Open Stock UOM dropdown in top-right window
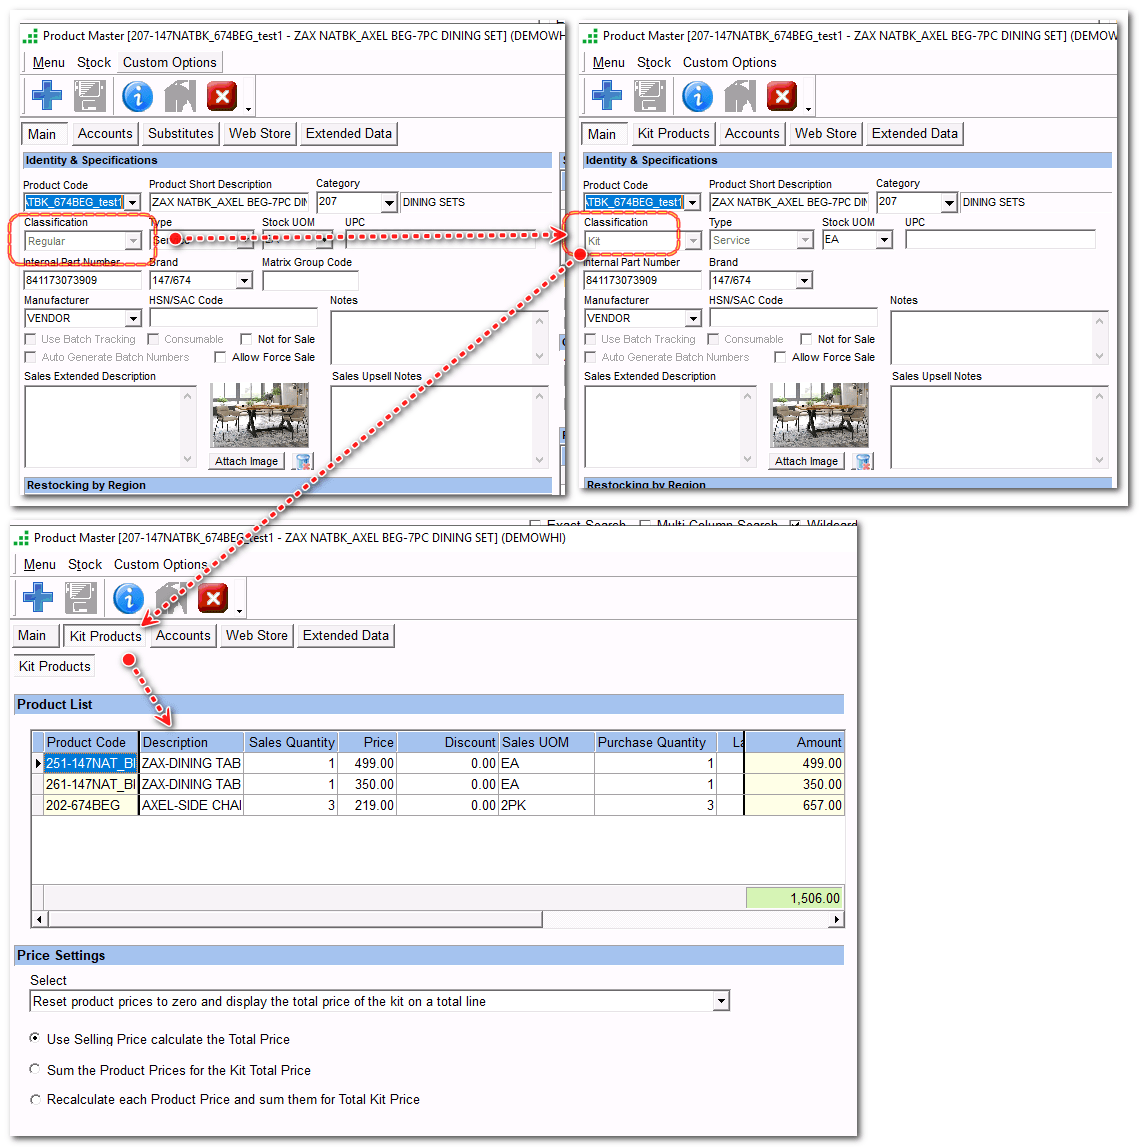 [884, 240]
